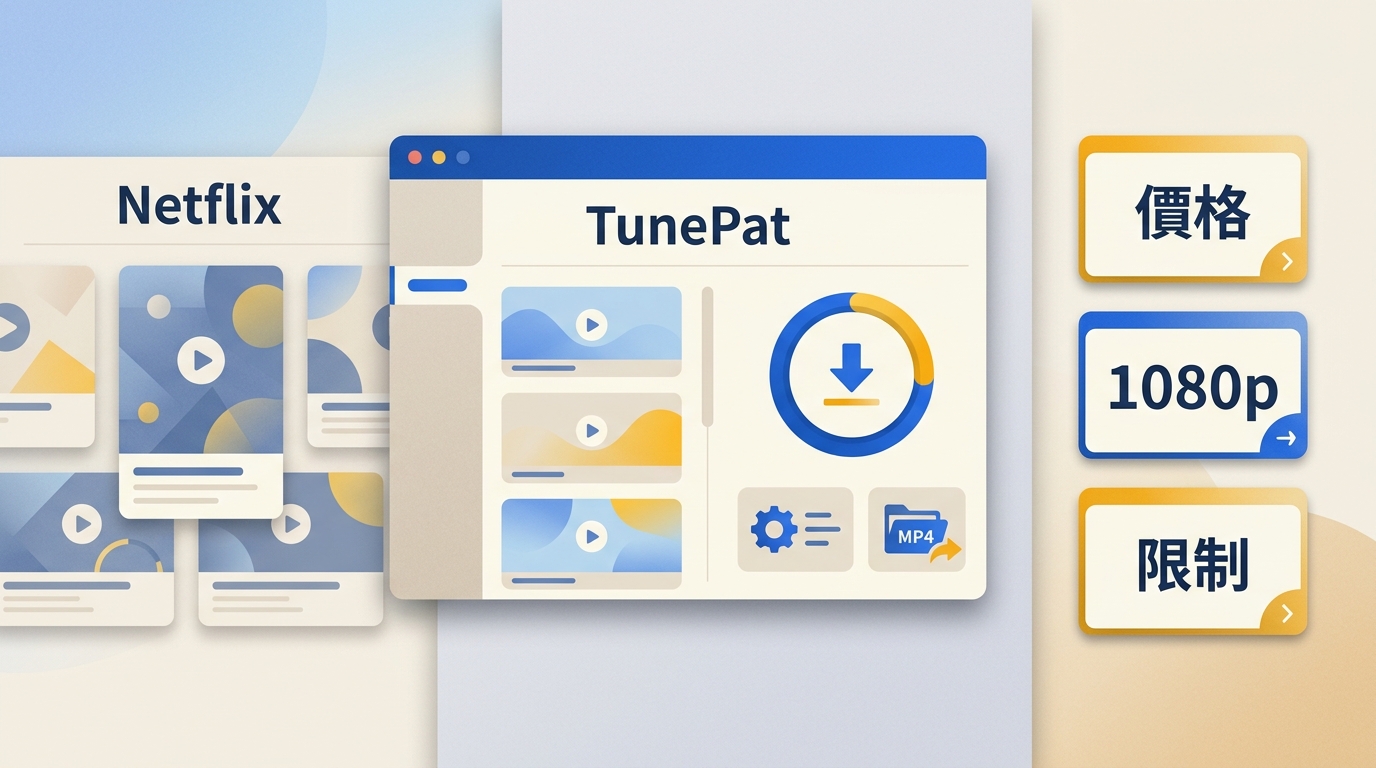Open the 1080p card
Screen dimensions: 1376x768
click(1192, 385)
